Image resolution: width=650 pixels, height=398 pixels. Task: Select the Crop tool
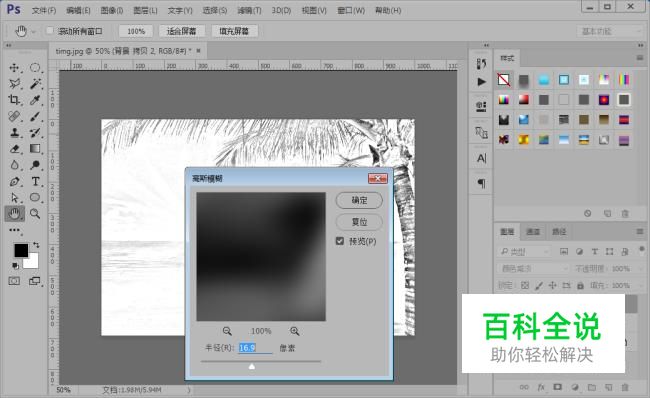click(14, 100)
